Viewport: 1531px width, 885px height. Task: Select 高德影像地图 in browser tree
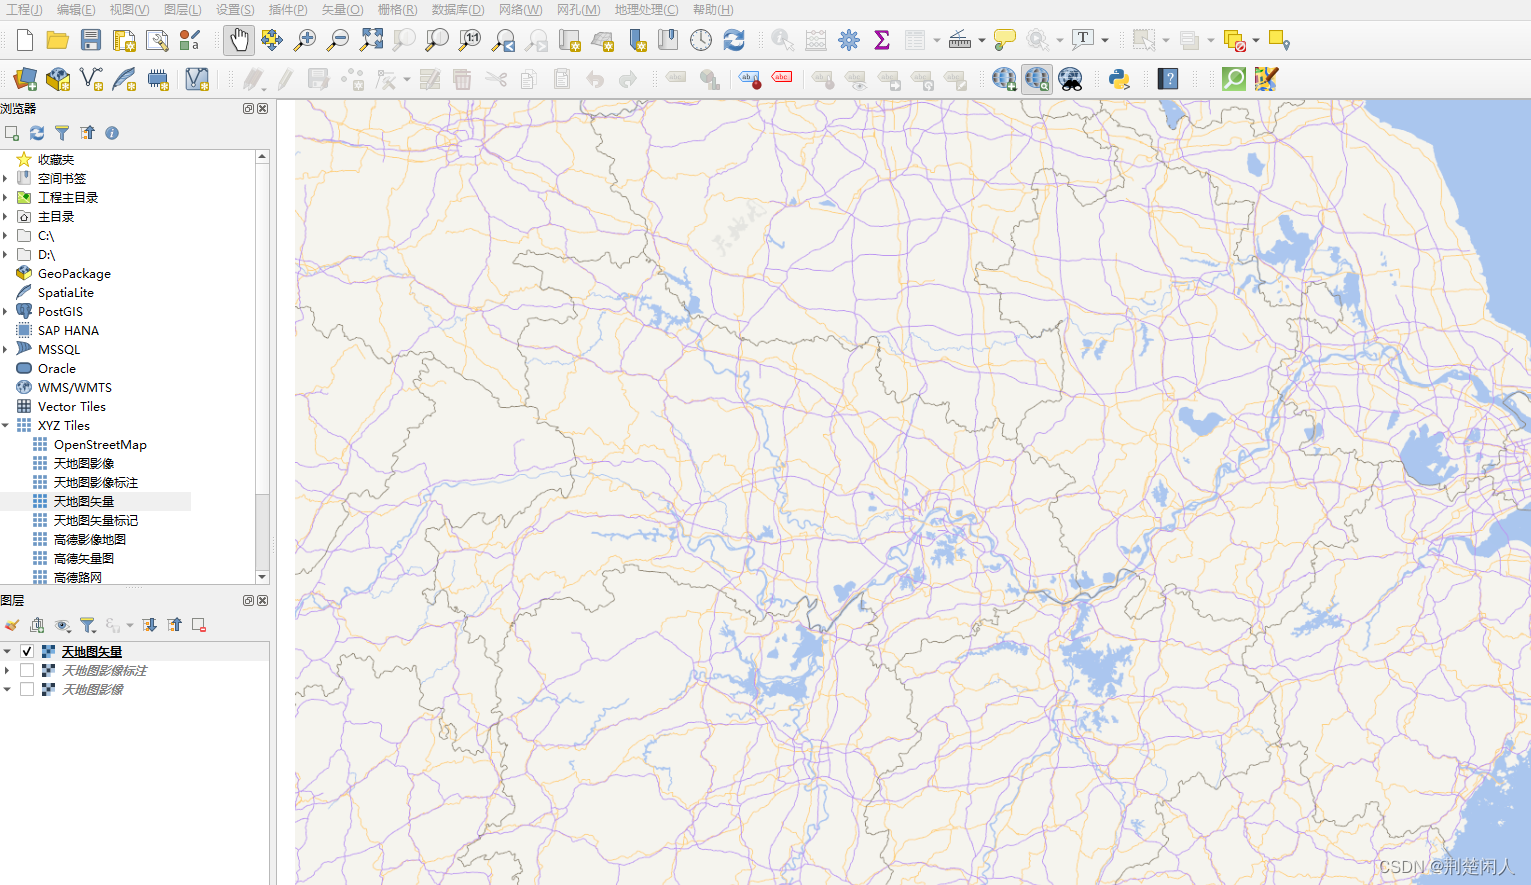(89, 540)
